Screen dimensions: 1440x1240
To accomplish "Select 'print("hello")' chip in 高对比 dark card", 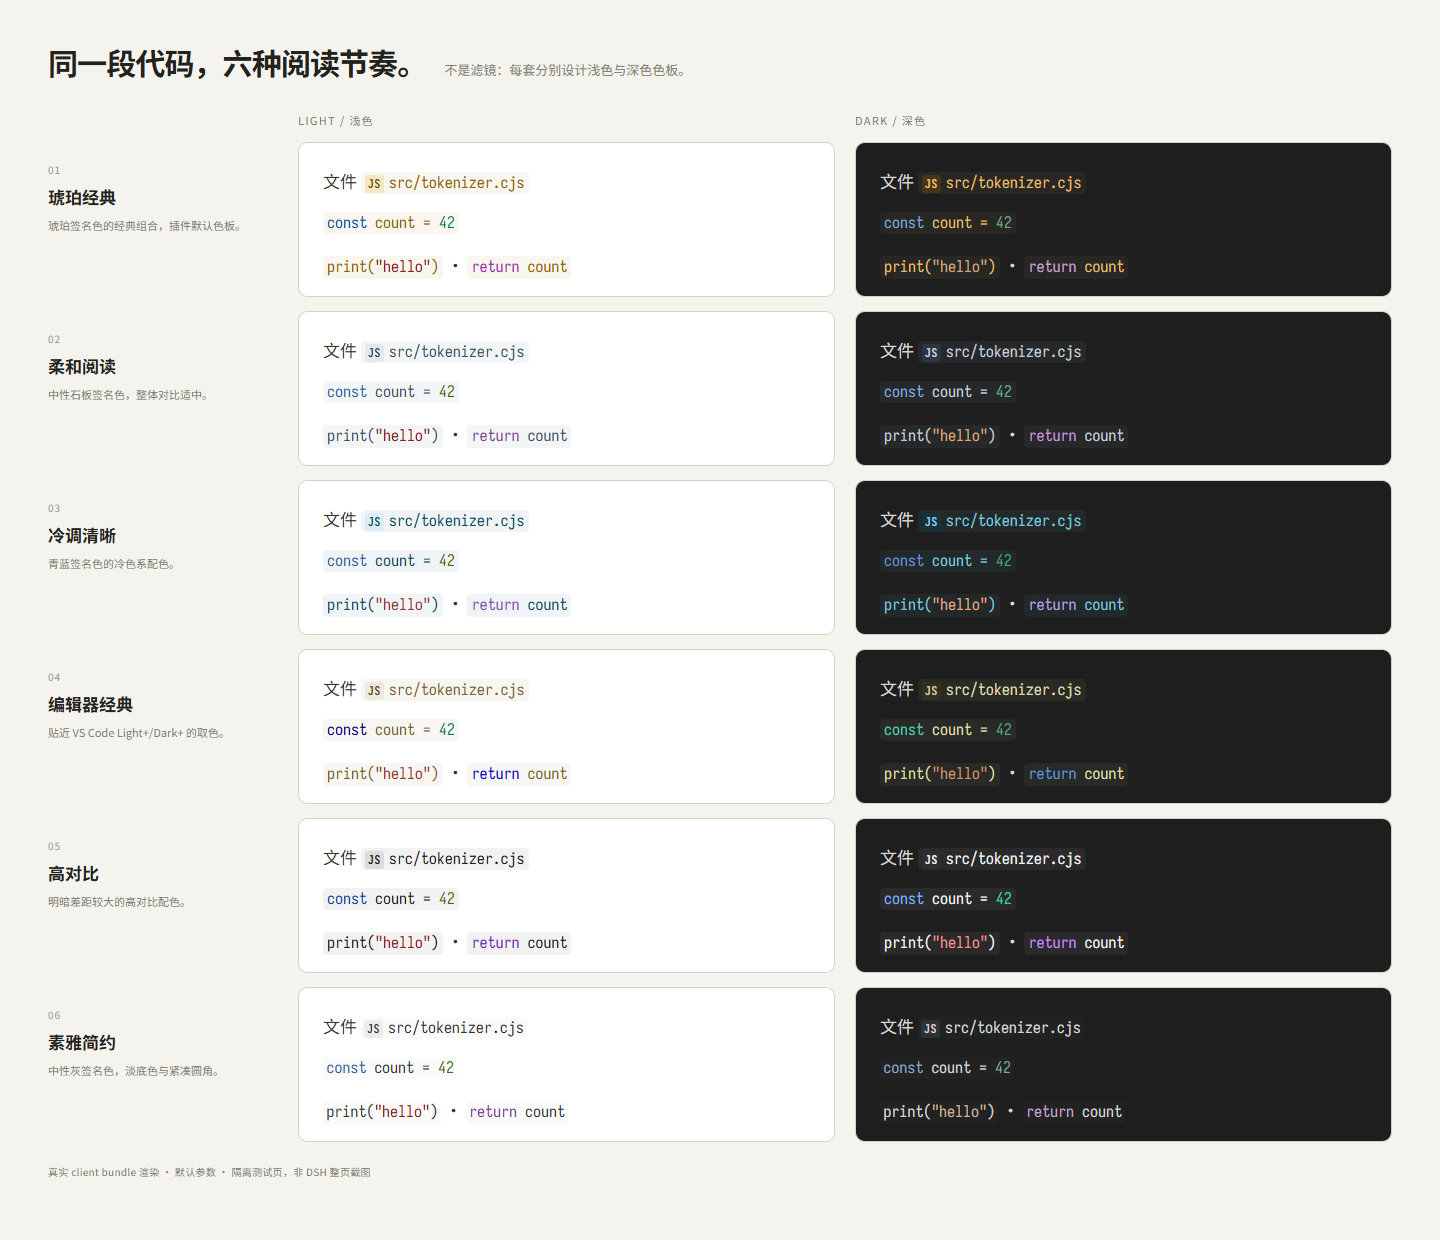I will pos(940,943).
